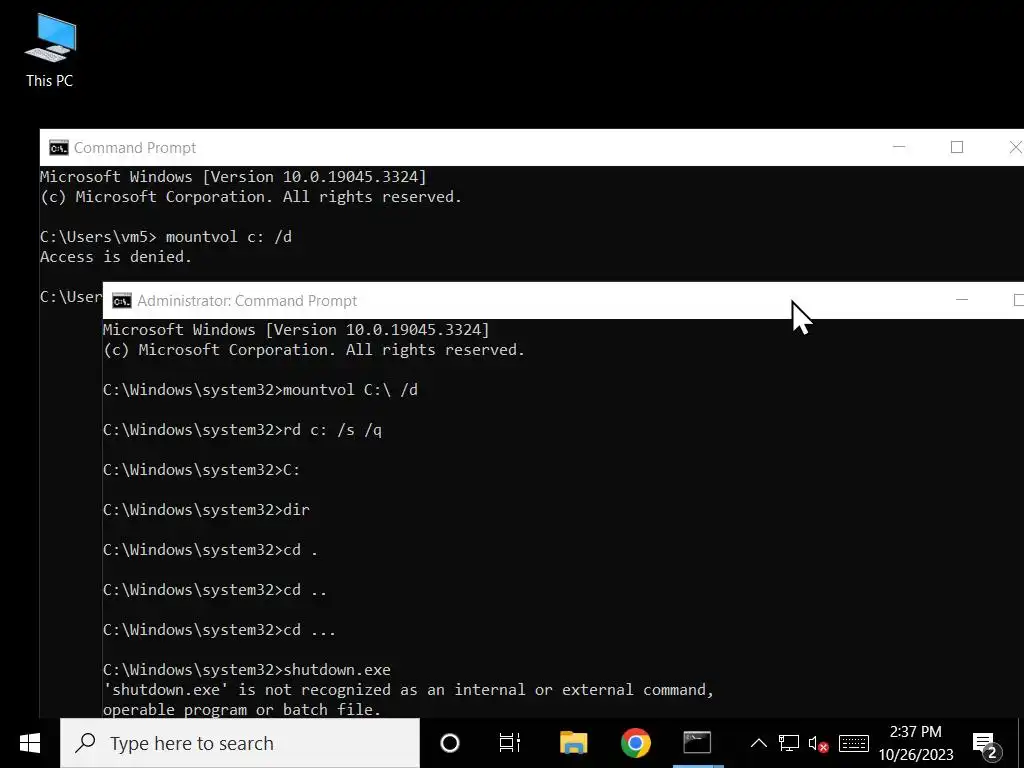The width and height of the screenshot is (1024, 768).
Task: Click the muted volume tray icon
Action: click(x=818, y=743)
